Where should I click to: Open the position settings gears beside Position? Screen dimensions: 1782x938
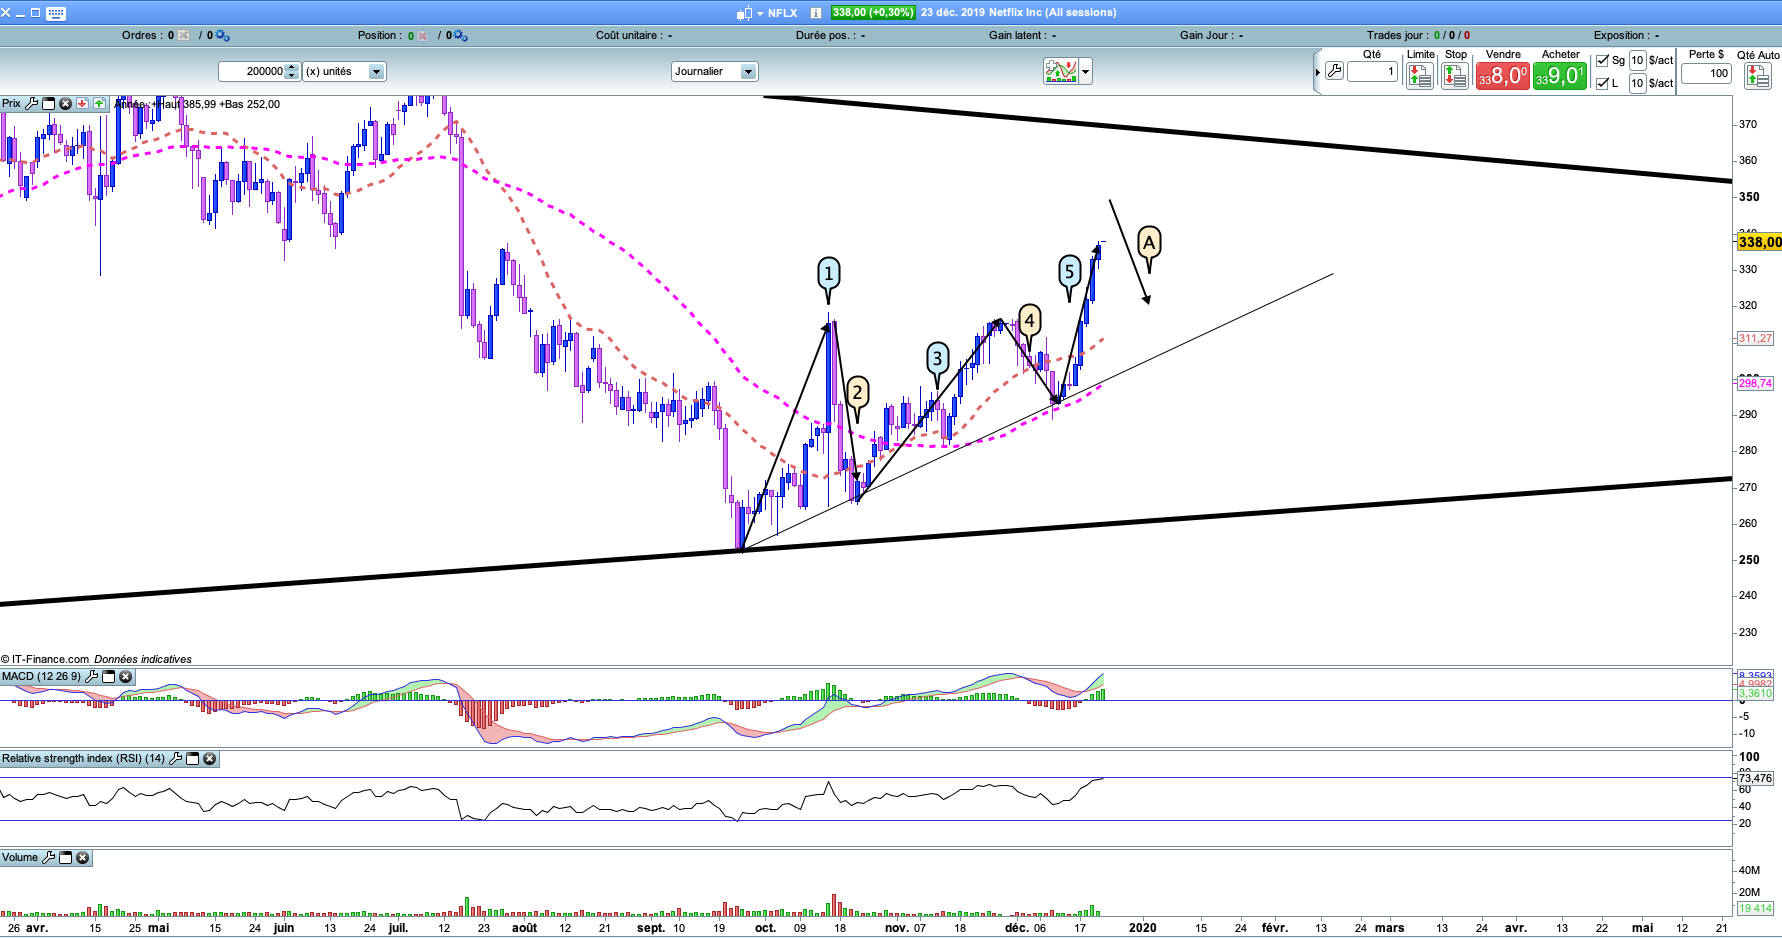[461, 35]
